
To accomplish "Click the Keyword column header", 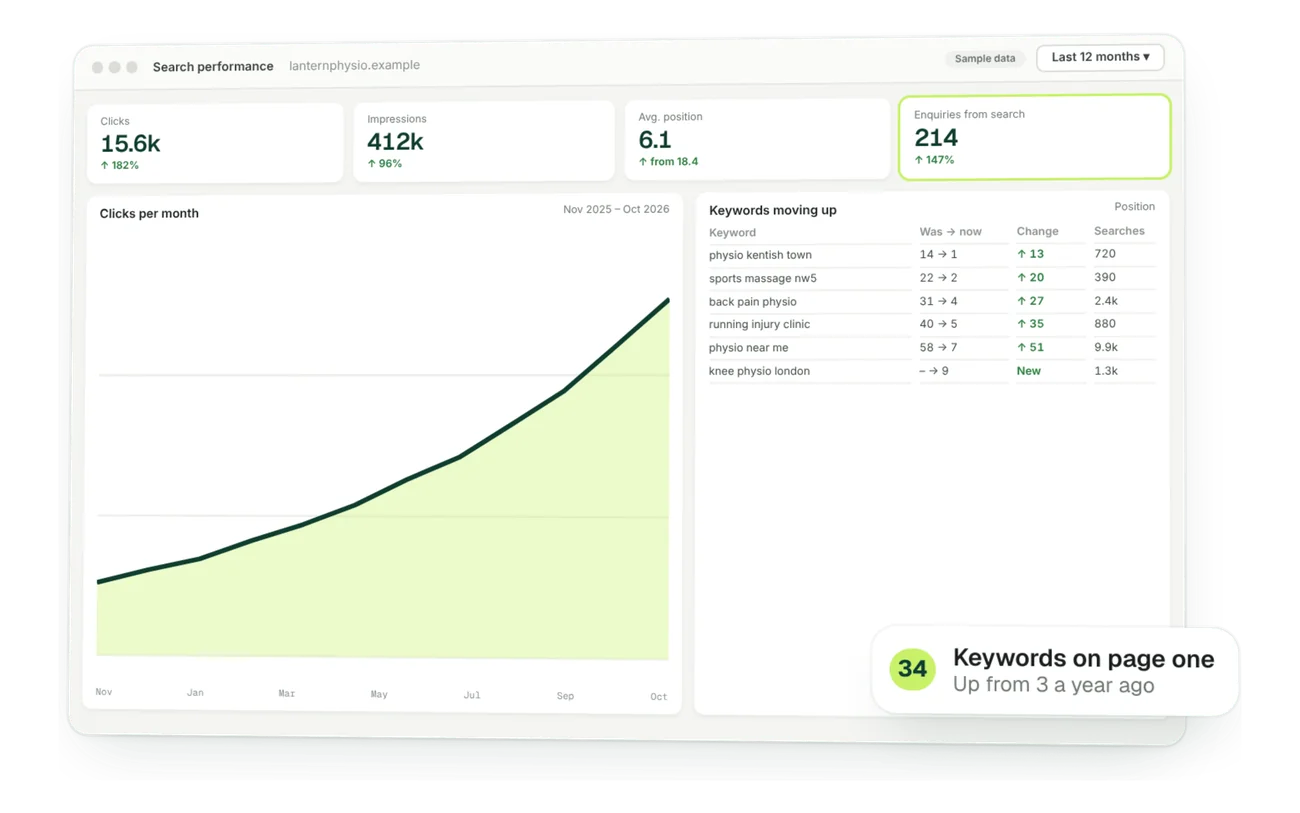I will click(733, 232).
